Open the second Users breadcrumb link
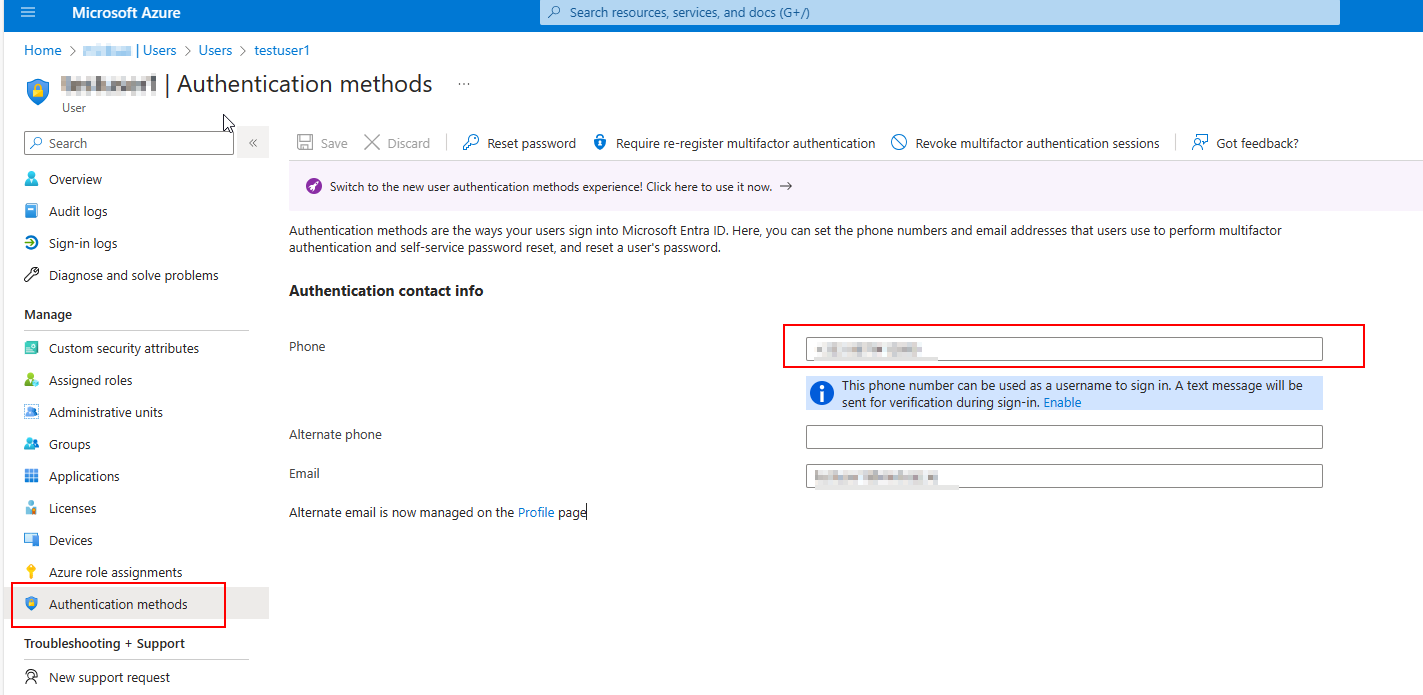 (215, 50)
